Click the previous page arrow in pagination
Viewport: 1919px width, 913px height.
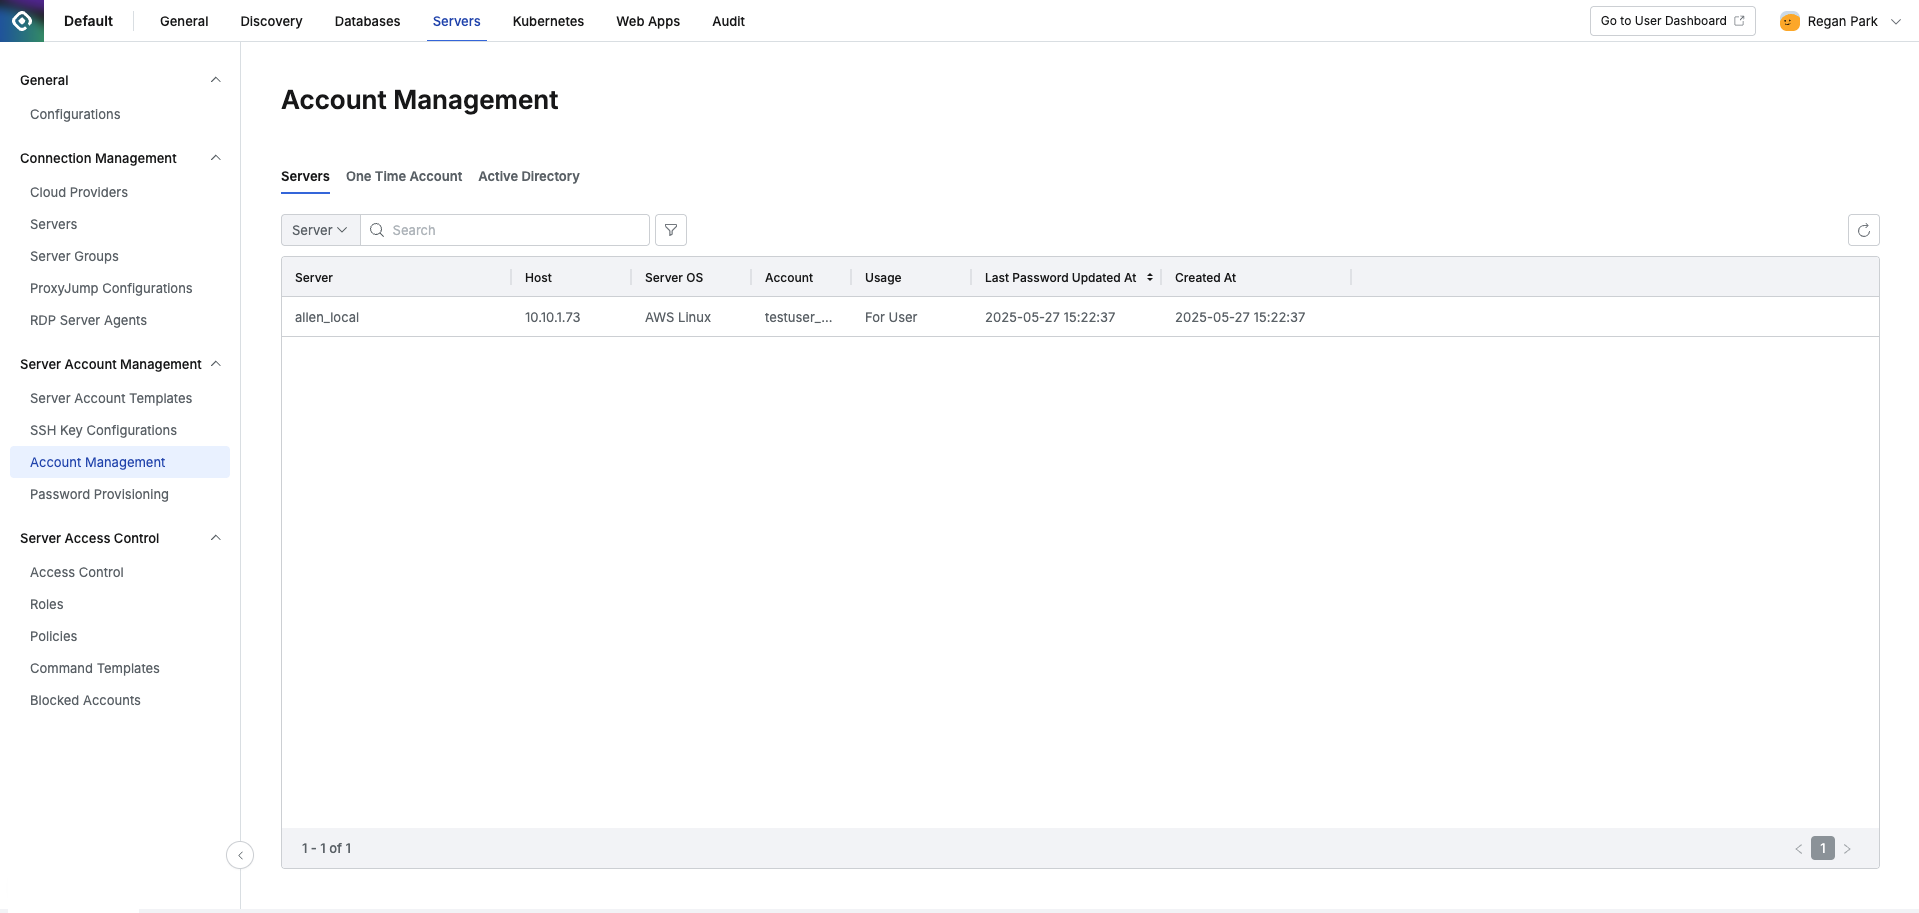(1799, 848)
